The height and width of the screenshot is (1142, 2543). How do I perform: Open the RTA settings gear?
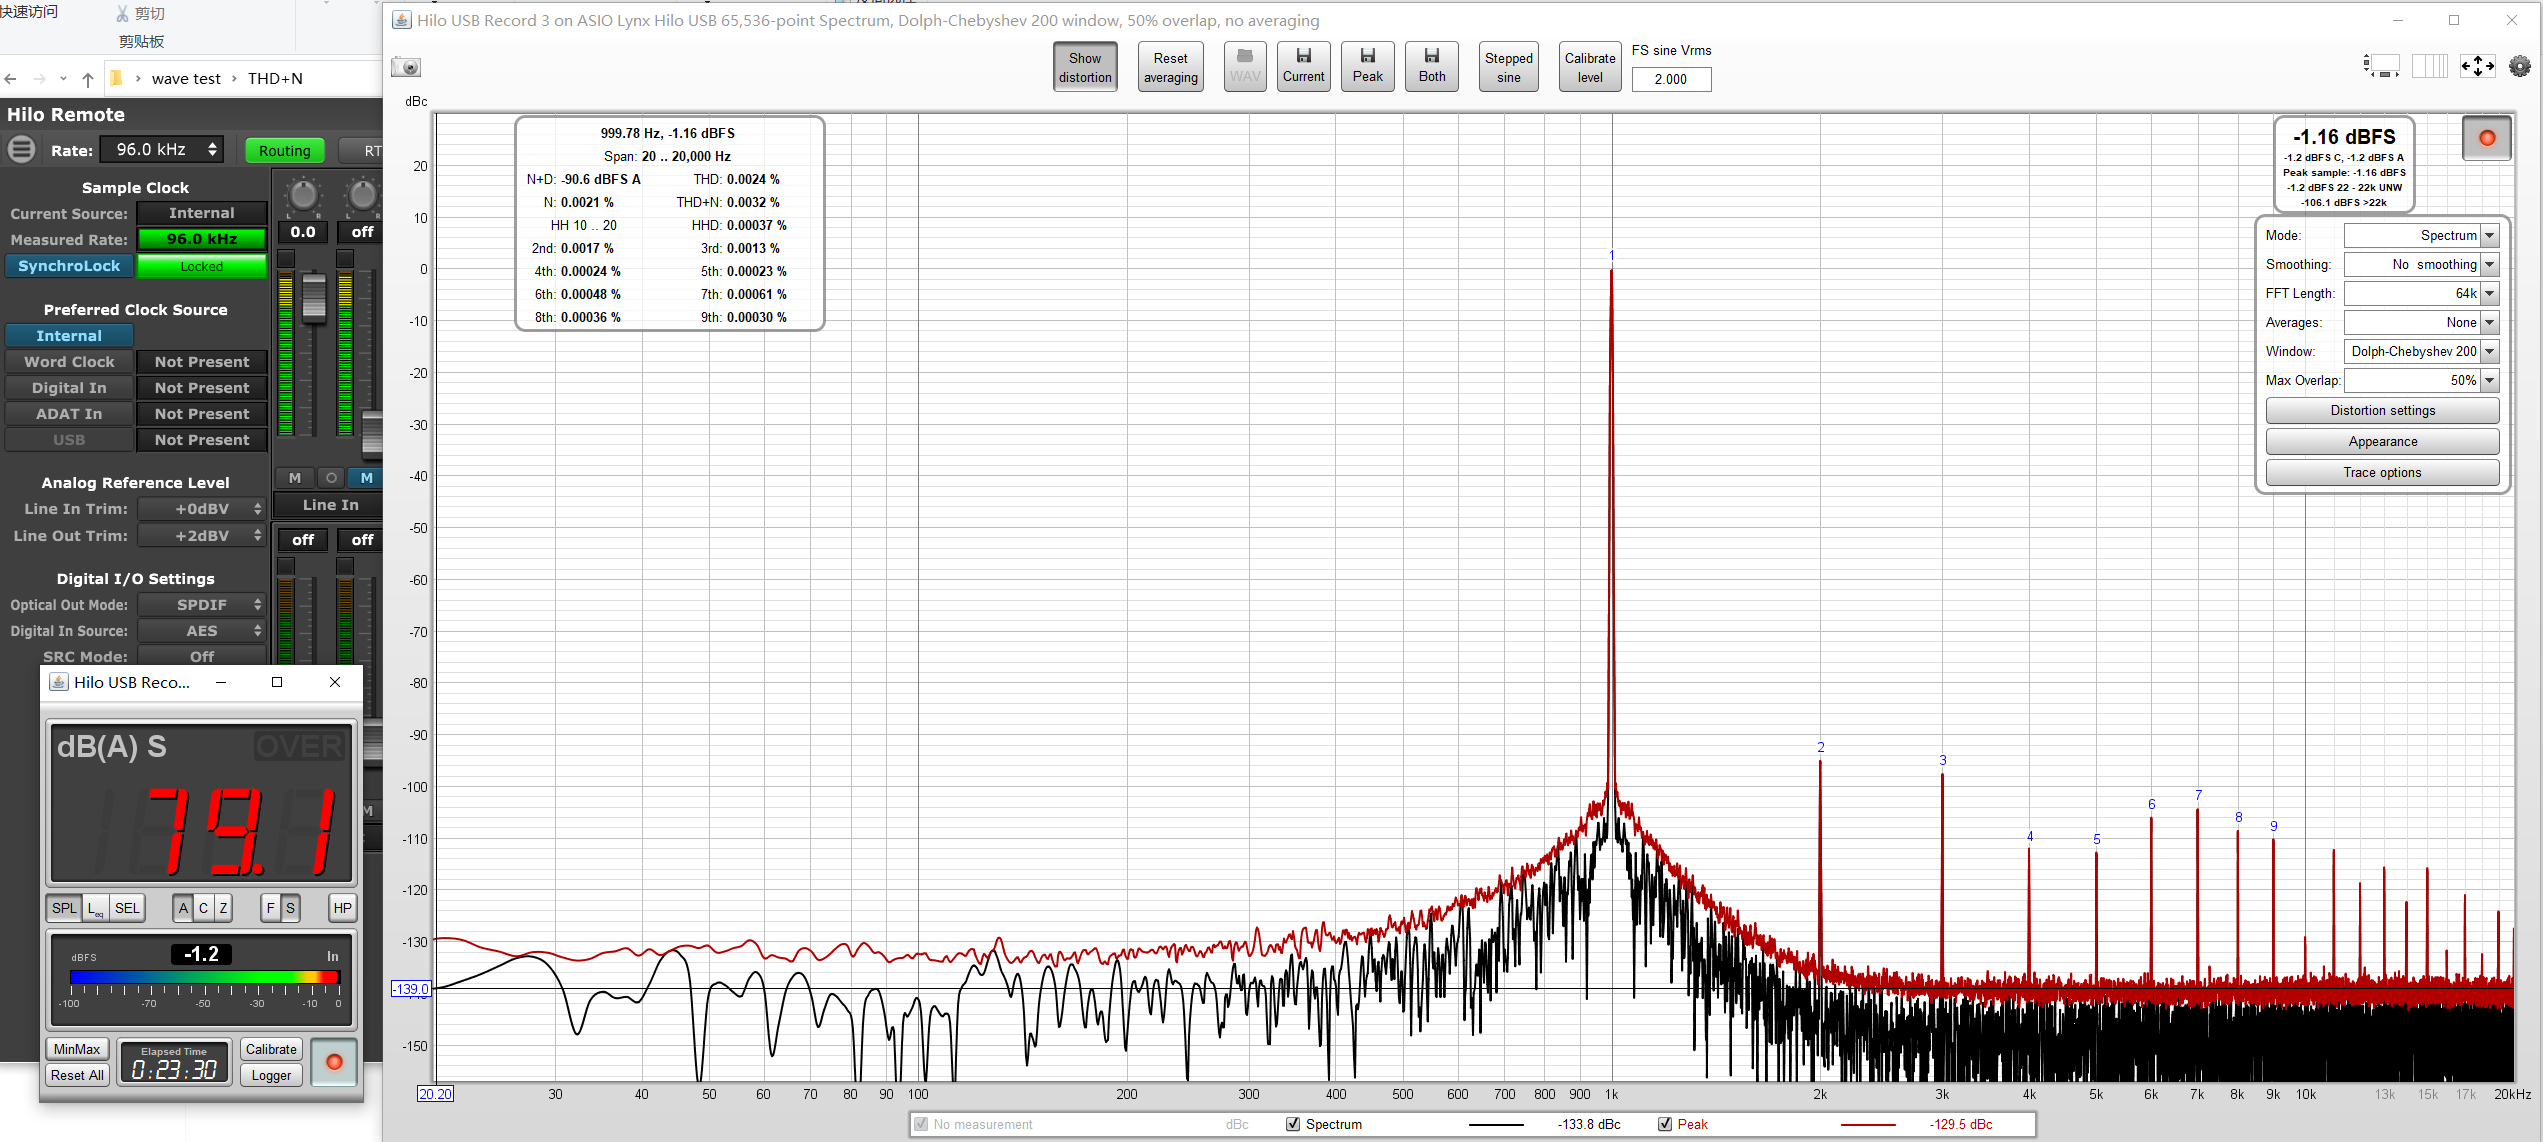point(2519,67)
